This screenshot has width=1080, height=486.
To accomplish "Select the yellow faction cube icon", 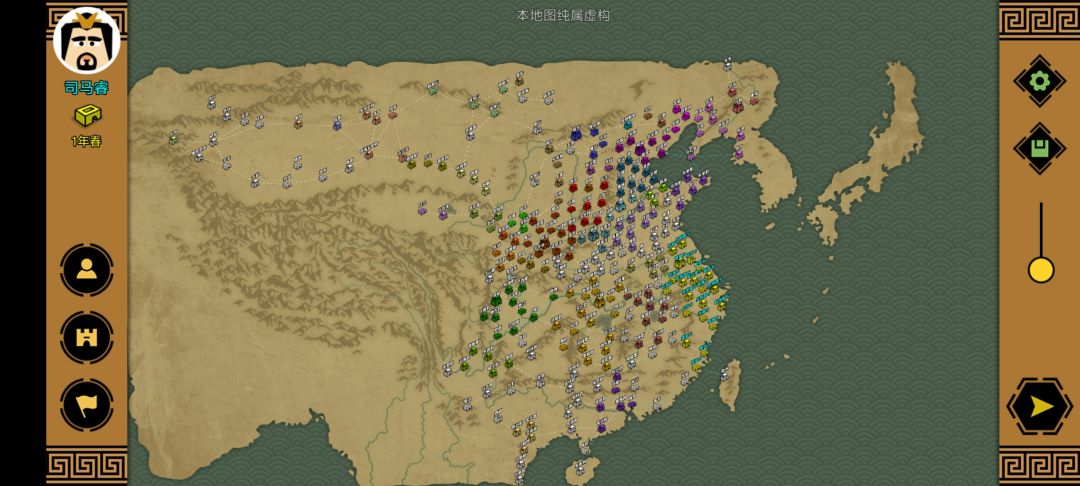I will (87, 116).
